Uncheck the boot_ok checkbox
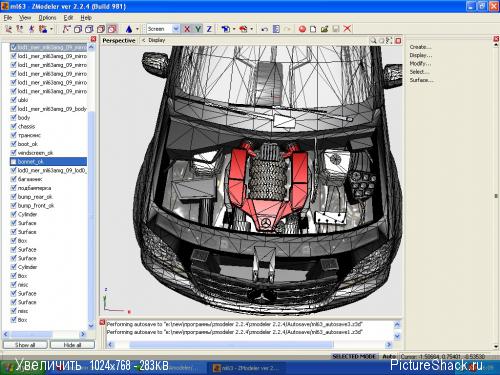Screen dimensions: 500x375 coord(14,144)
